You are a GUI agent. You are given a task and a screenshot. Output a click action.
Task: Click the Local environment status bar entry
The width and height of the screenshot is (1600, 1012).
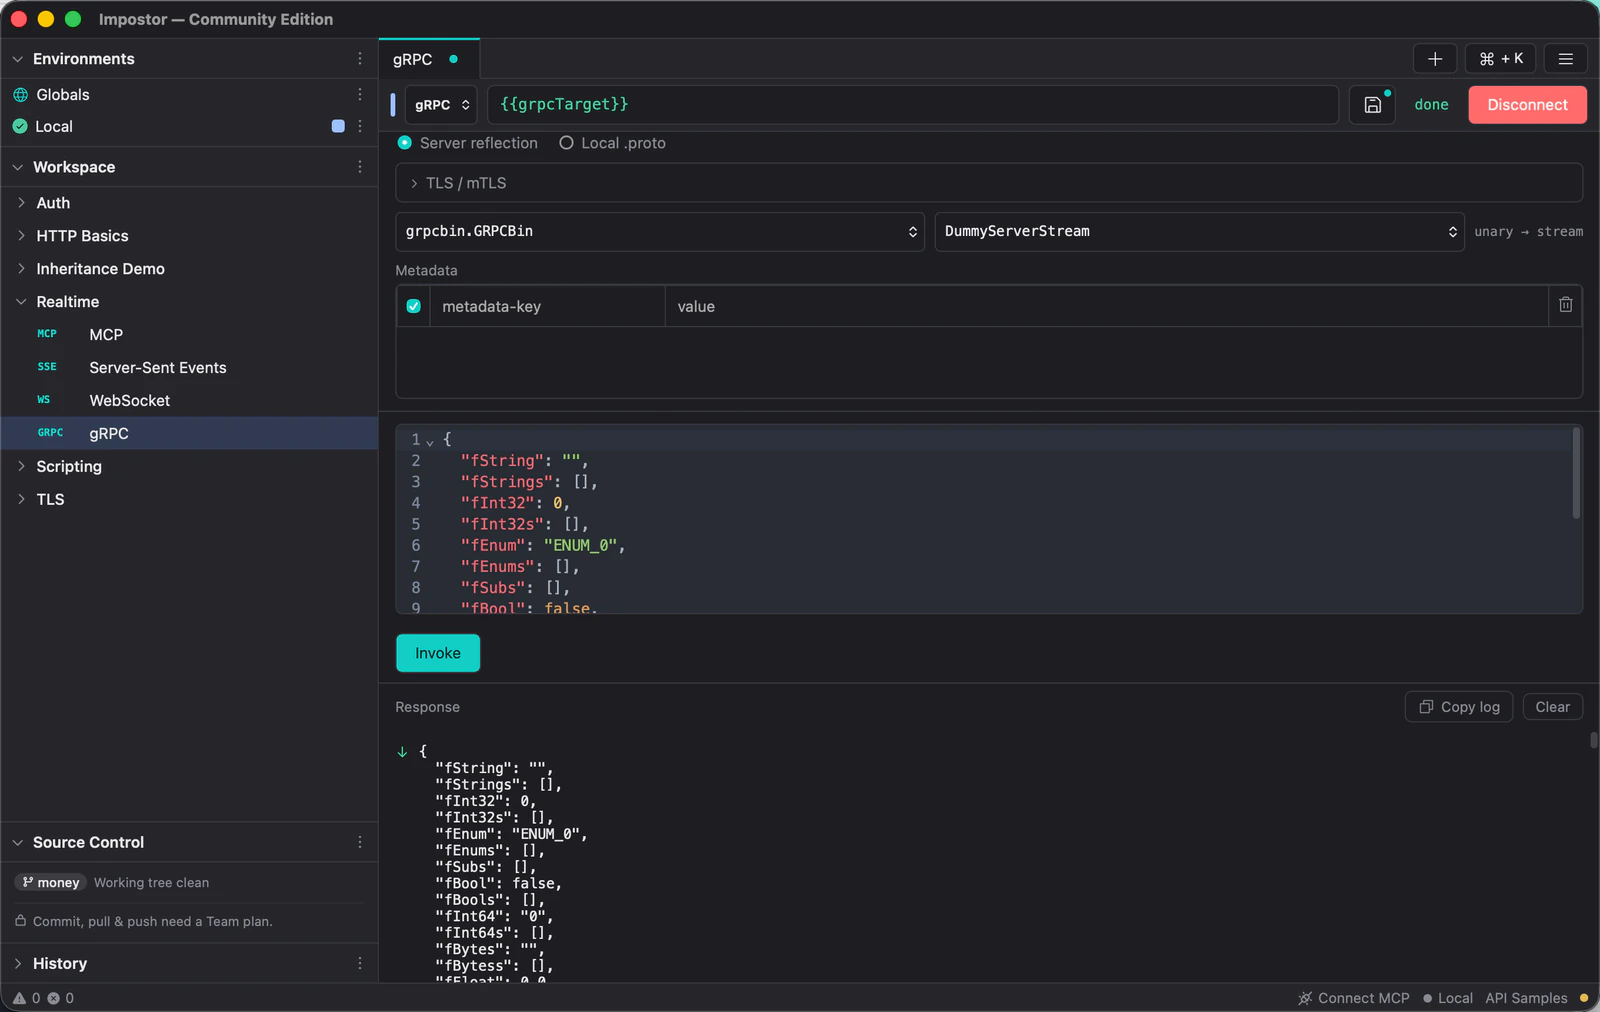(1448, 998)
